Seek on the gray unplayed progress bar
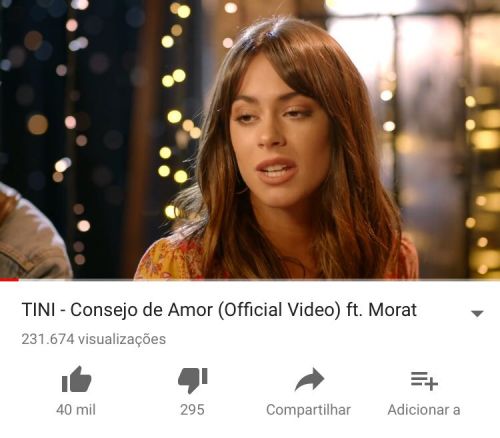 (259, 280)
